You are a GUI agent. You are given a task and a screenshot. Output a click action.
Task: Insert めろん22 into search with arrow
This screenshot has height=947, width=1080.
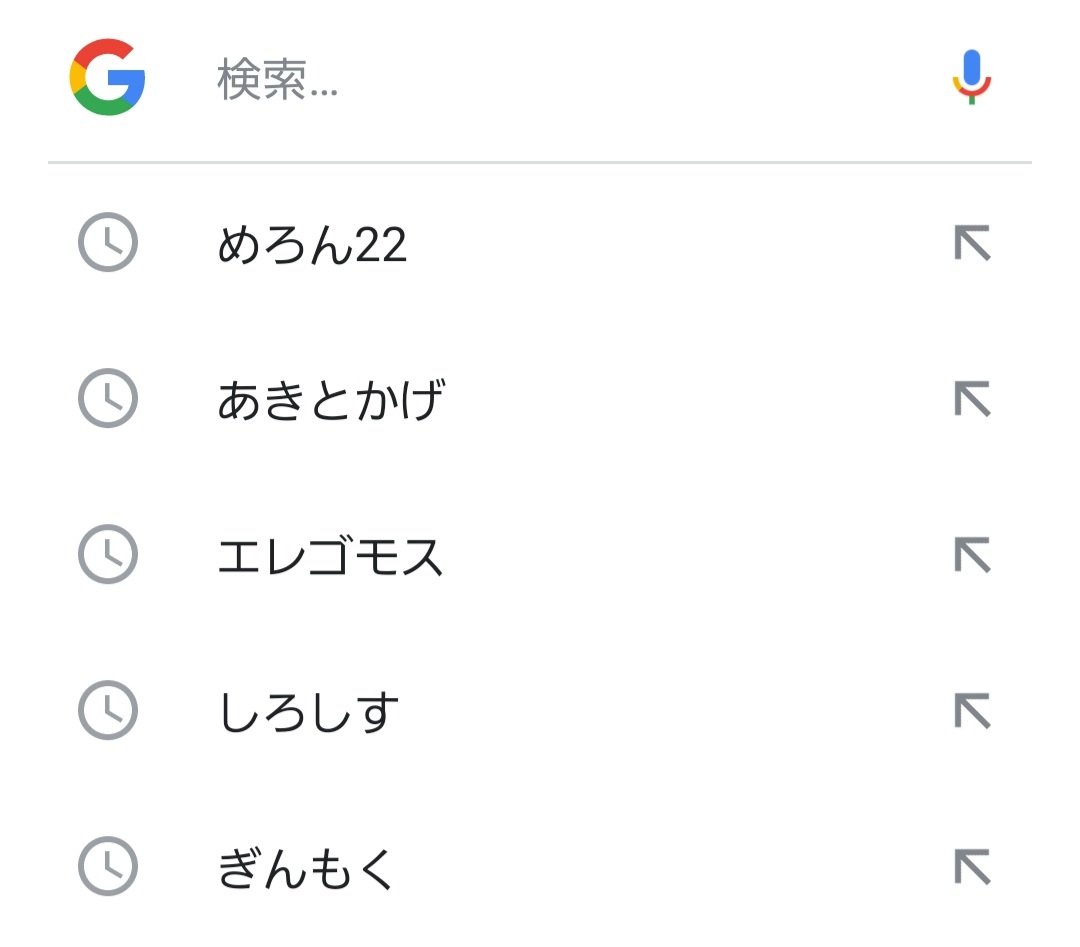click(x=972, y=243)
